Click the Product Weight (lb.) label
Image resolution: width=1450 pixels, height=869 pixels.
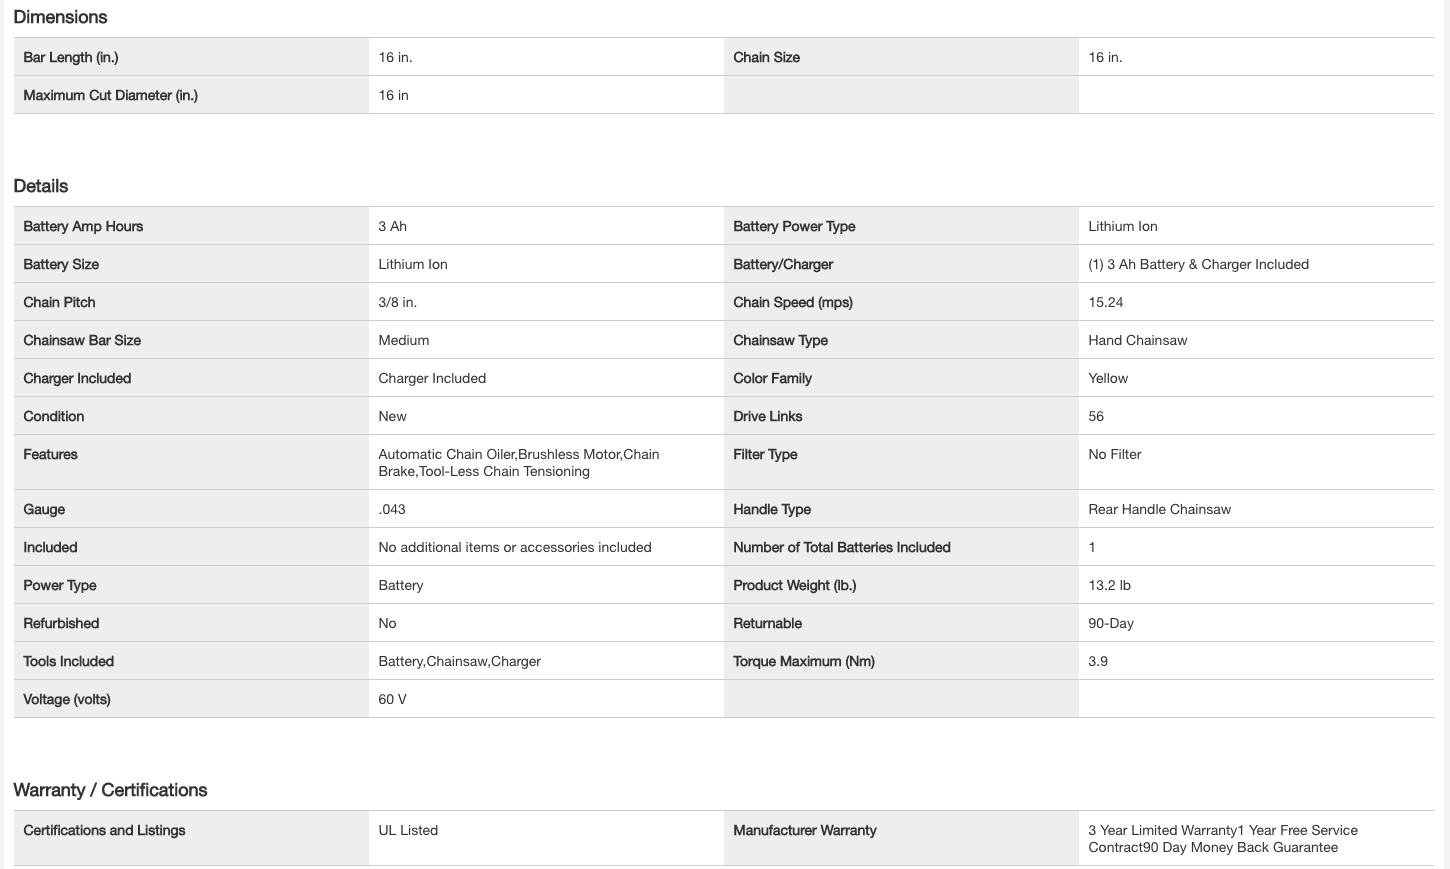(x=795, y=585)
